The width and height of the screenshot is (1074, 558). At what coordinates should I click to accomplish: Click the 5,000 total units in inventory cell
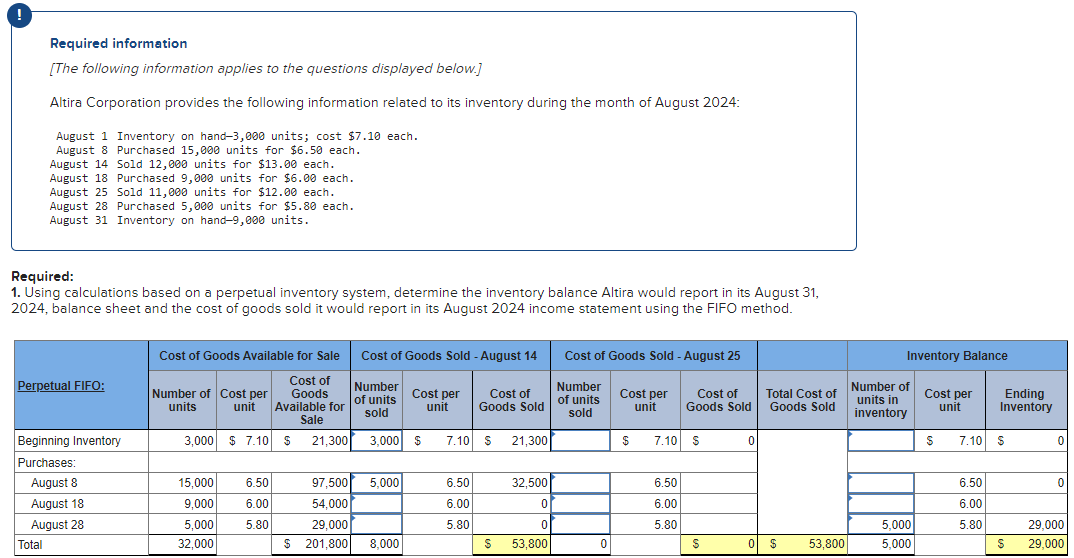tap(881, 544)
